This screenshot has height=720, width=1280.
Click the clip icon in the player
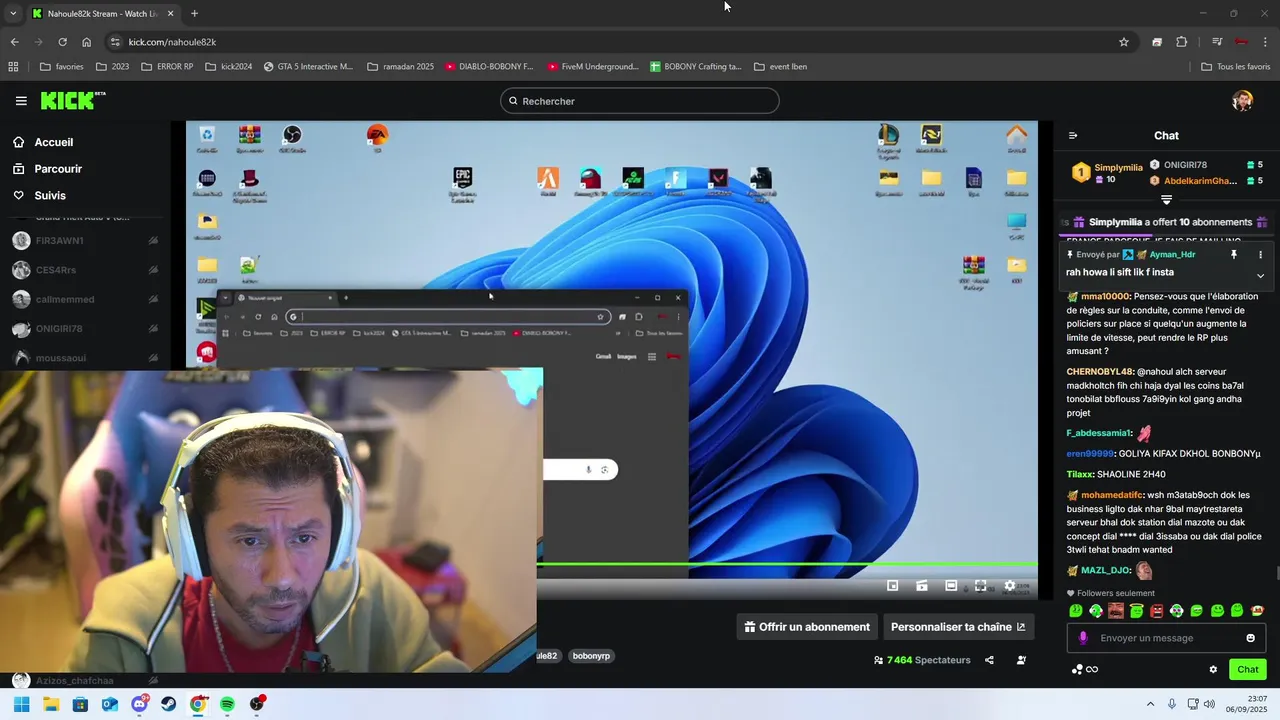[922, 586]
